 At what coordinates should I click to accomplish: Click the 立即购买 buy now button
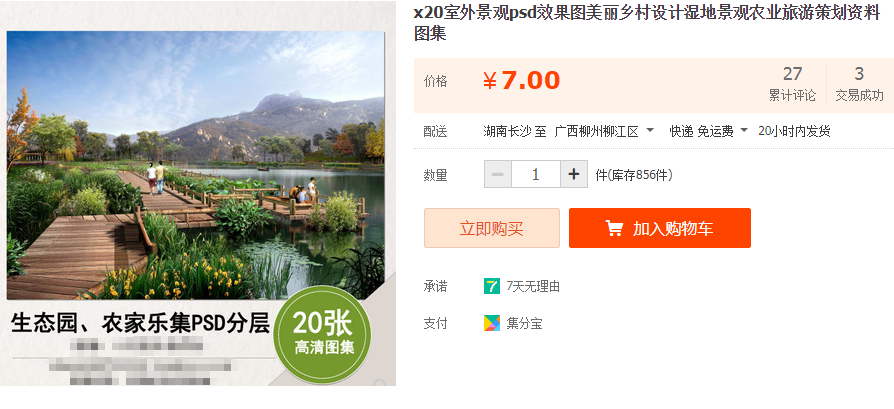click(x=491, y=228)
